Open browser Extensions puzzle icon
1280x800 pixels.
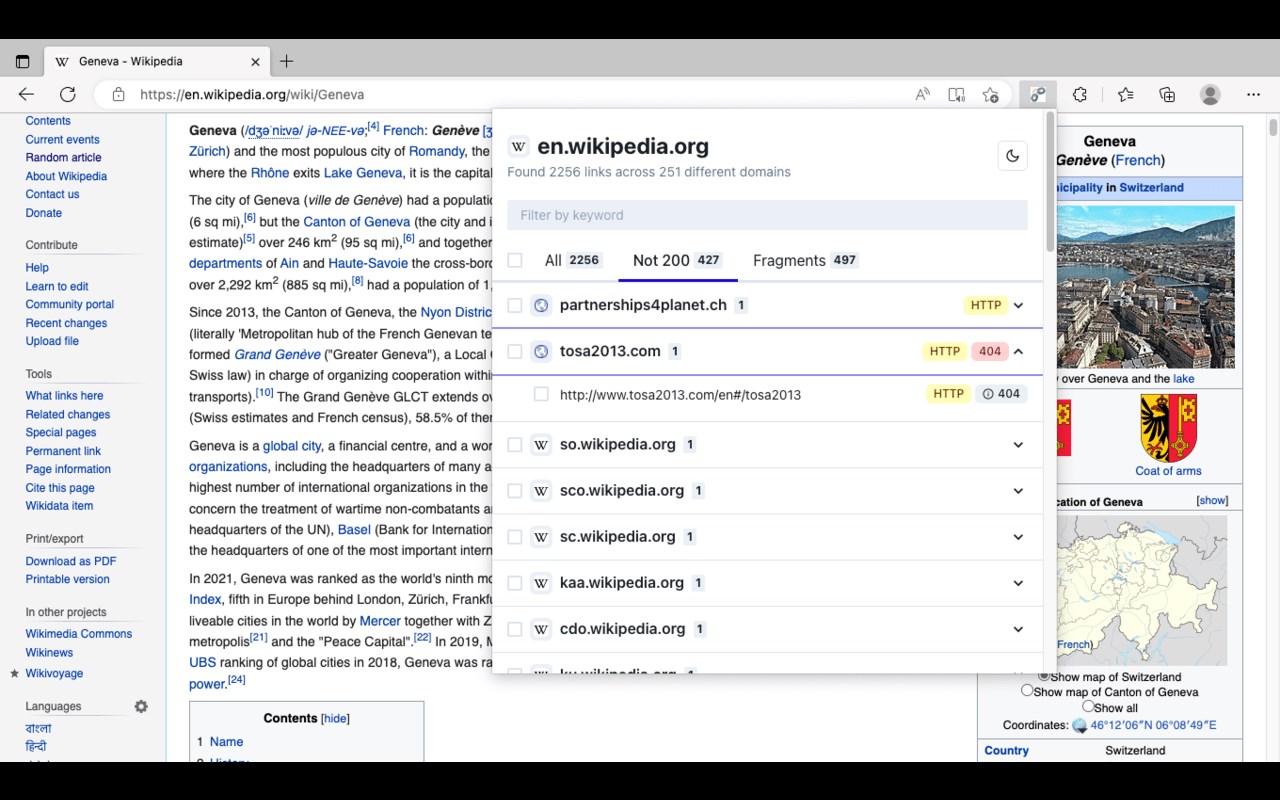(1080, 95)
